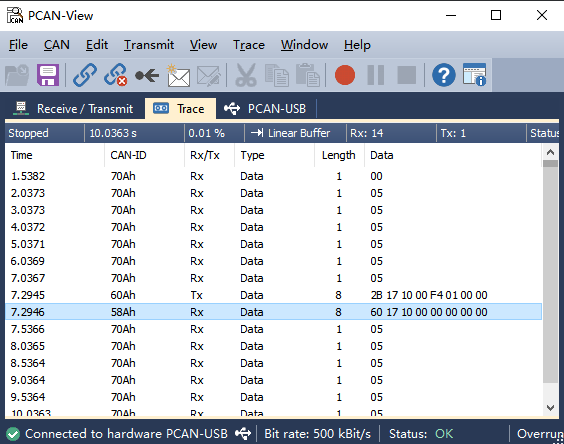Click the USB icon in status bar

point(243,434)
